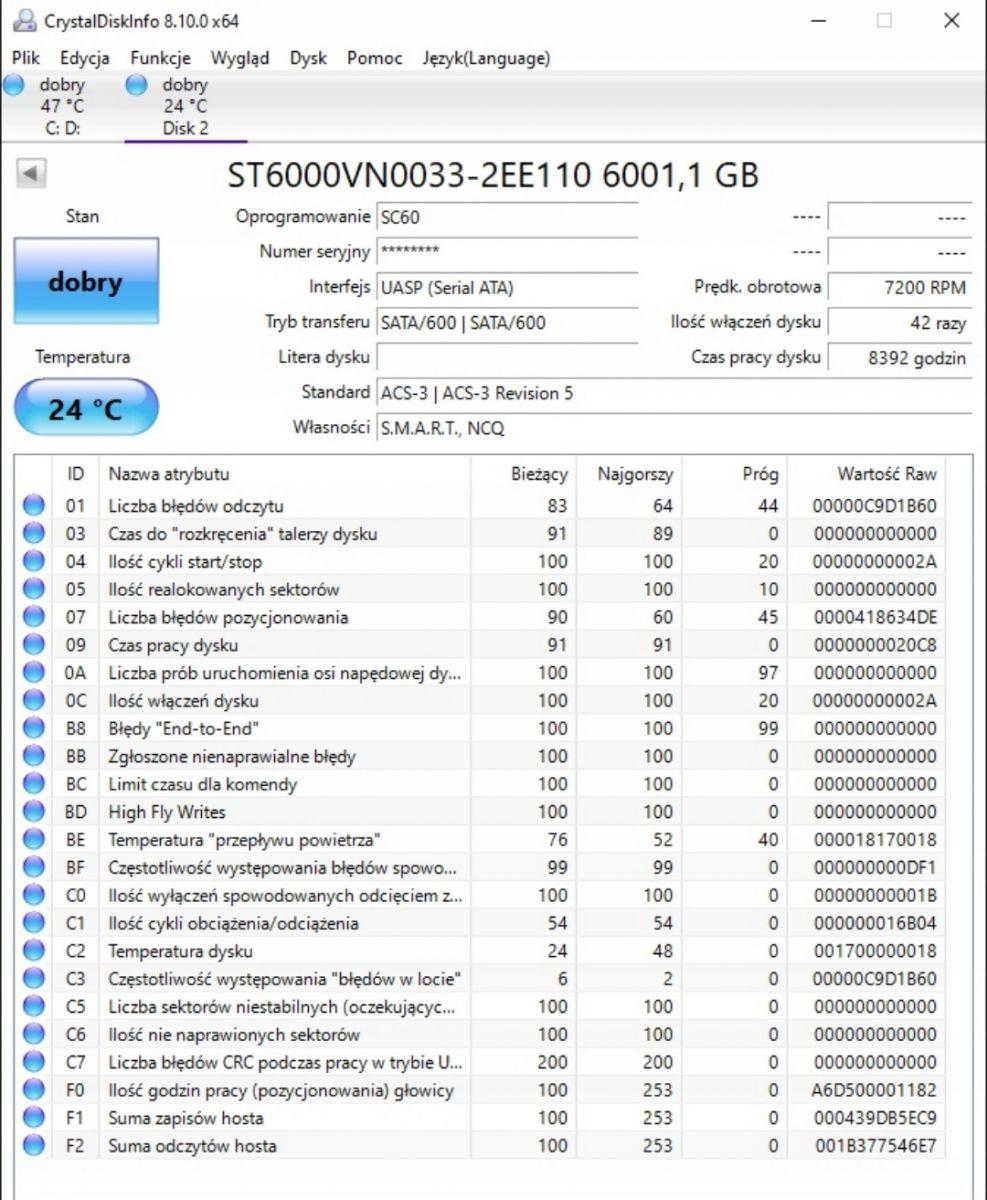Click status orb for attribute 01 read errors
The image size is (987, 1200).
34,506
